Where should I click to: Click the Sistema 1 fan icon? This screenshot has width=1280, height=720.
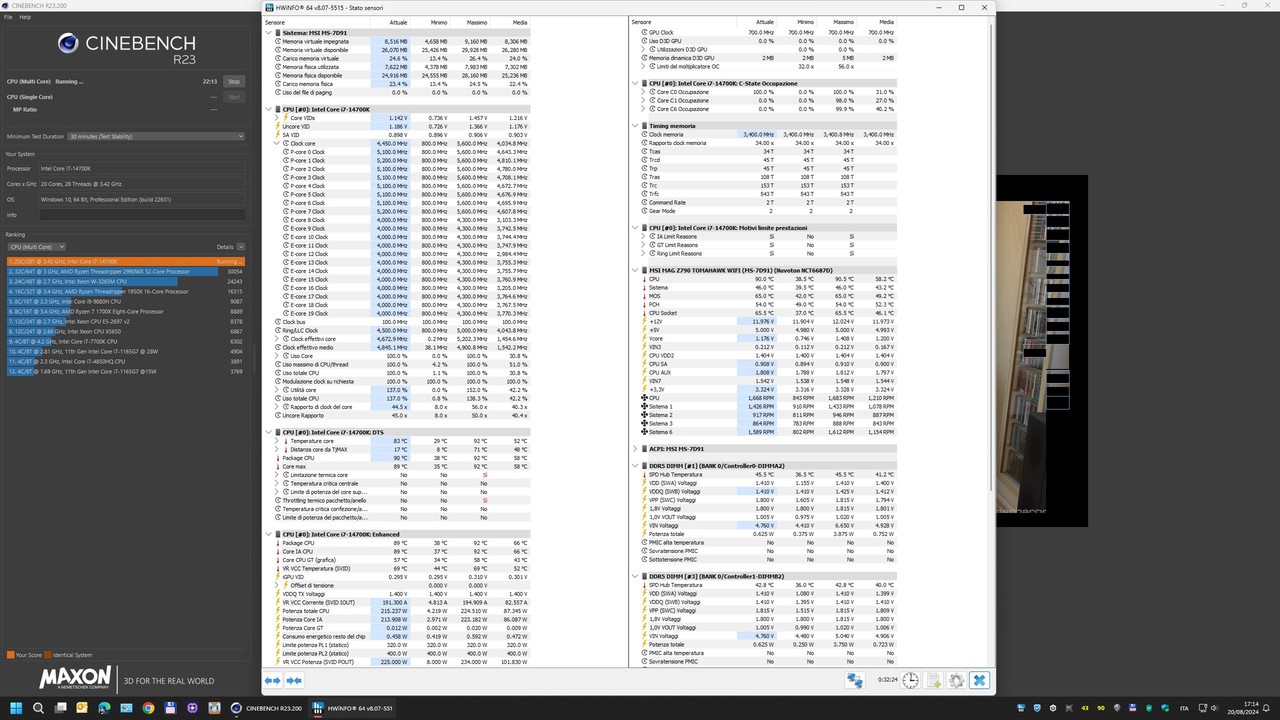pyautogui.click(x=645, y=407)
